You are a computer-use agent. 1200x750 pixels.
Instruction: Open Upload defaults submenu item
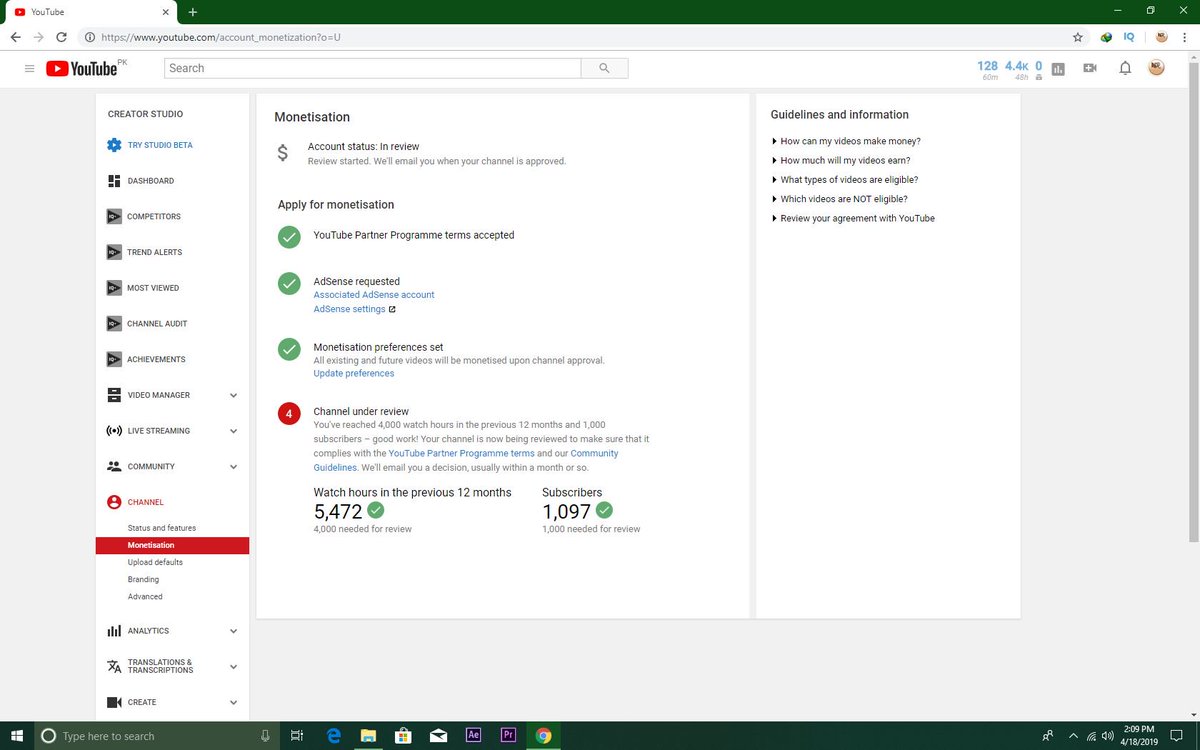coord(155,562)
